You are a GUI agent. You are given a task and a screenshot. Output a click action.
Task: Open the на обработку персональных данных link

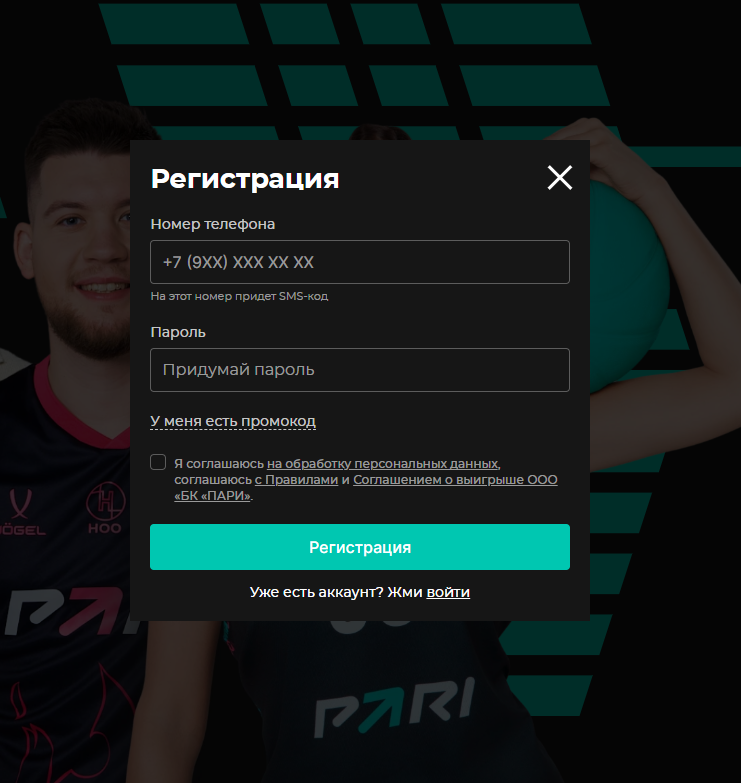click(383, 464)
